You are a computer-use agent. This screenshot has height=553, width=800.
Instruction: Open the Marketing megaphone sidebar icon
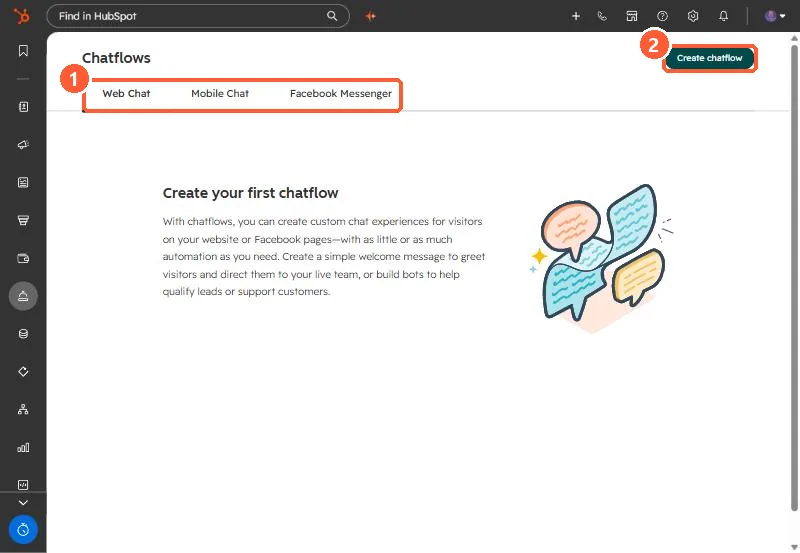click(x=23, y=144)
